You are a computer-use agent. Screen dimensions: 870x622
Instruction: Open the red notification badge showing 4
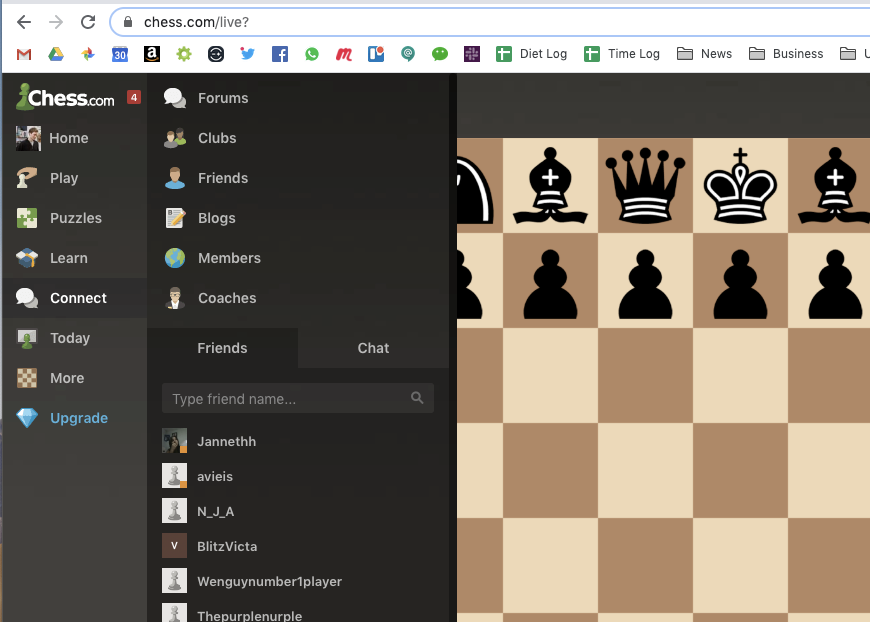coord(134,97)
